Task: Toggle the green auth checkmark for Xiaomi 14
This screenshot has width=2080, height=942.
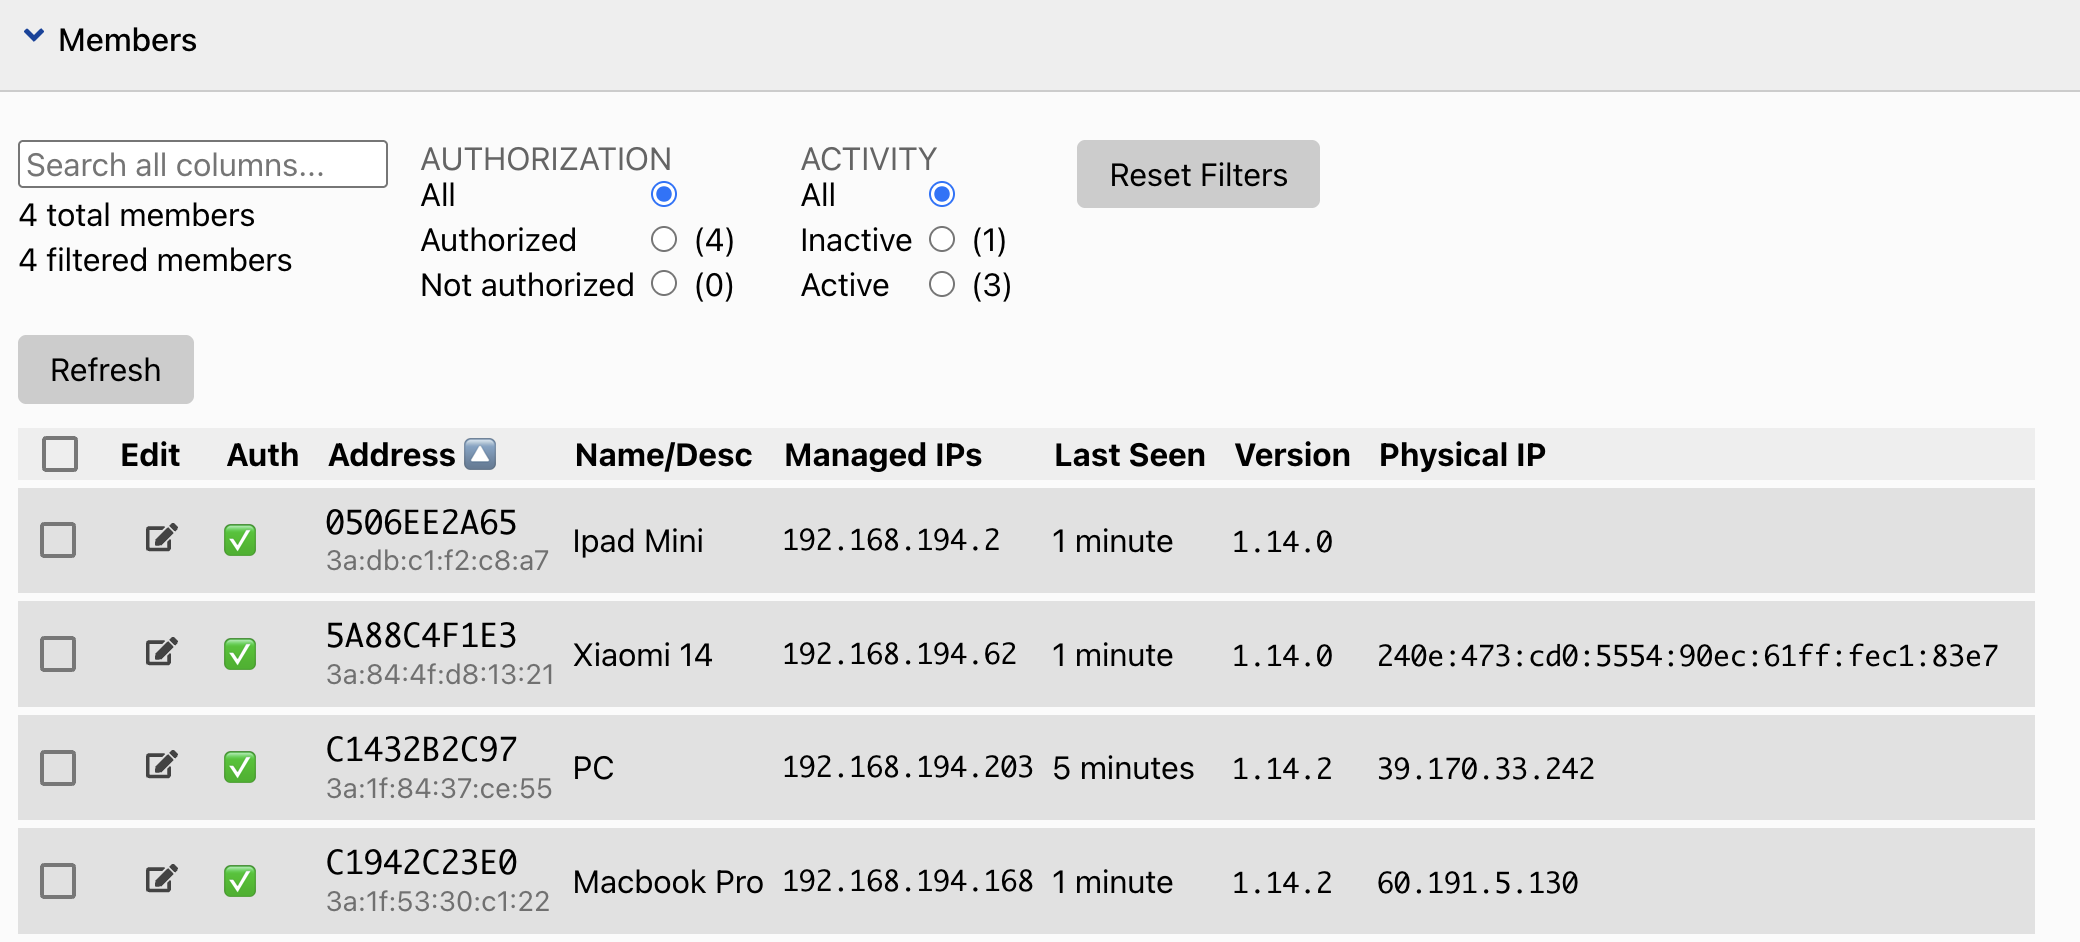Action: 240,654
